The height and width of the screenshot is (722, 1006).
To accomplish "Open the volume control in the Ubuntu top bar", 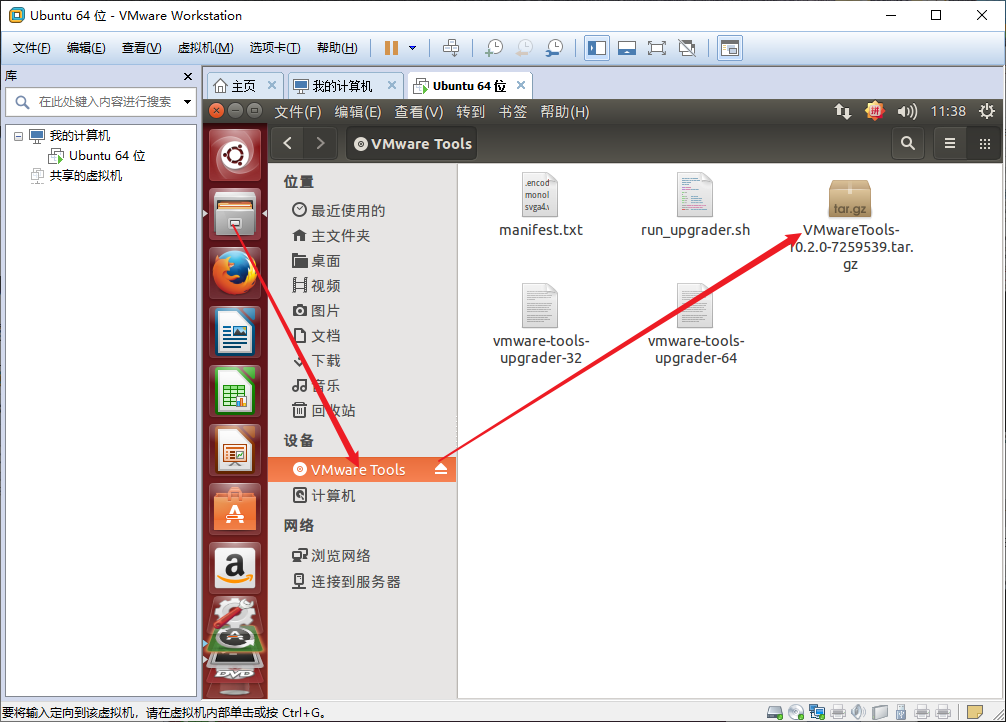I will click(x=907, y=111).
